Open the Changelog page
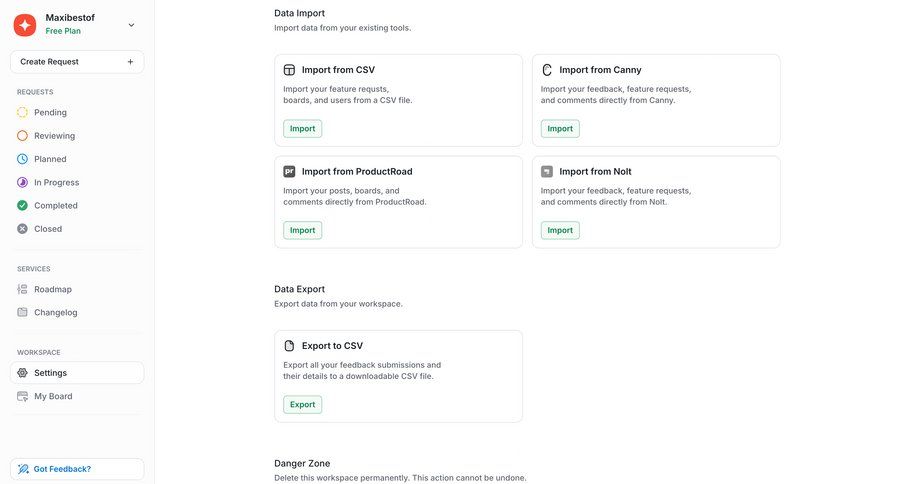The width and height of the screenshot is (900, 484). coord(55,312)
